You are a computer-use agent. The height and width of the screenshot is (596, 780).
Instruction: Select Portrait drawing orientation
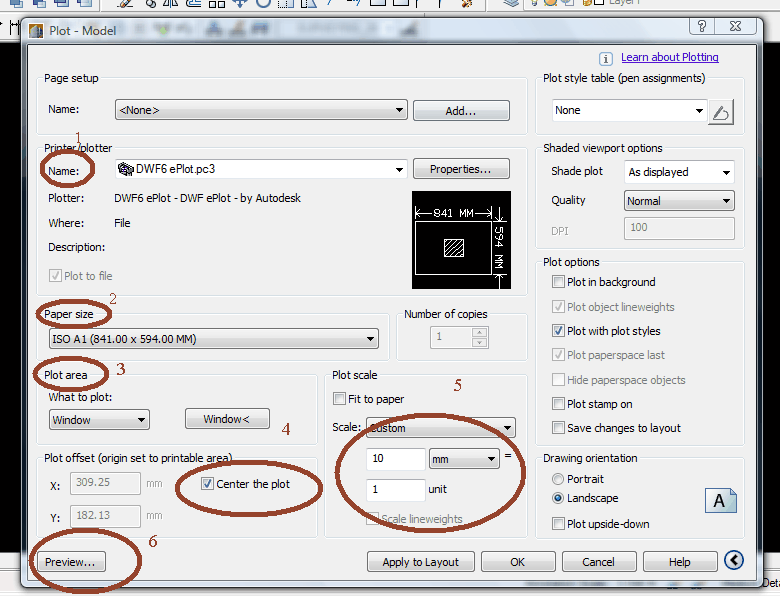click(558, 478)
